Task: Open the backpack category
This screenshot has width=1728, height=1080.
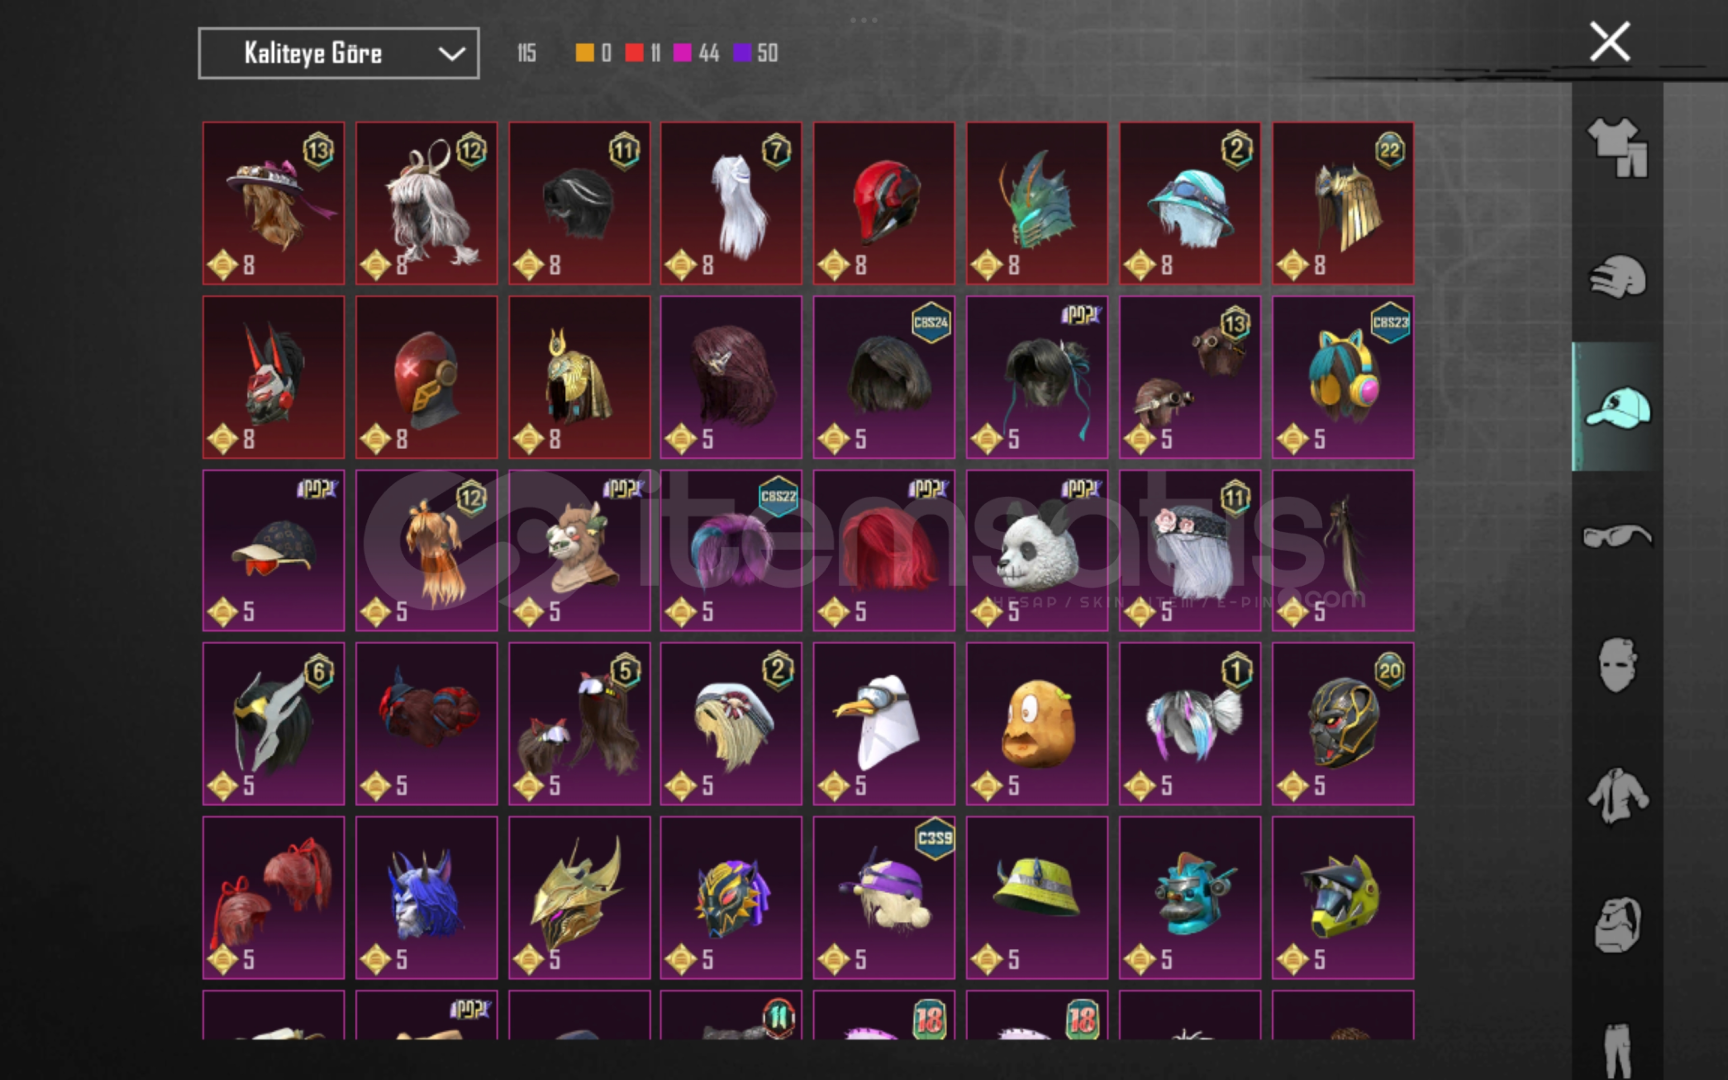Action: click(x=1617, y=925)
